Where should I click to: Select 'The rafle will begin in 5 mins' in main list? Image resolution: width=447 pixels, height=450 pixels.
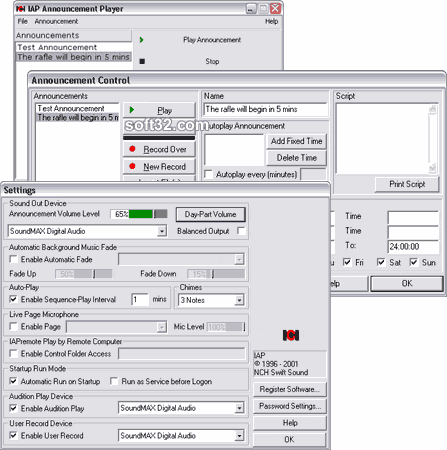click(x=73, y=57)
